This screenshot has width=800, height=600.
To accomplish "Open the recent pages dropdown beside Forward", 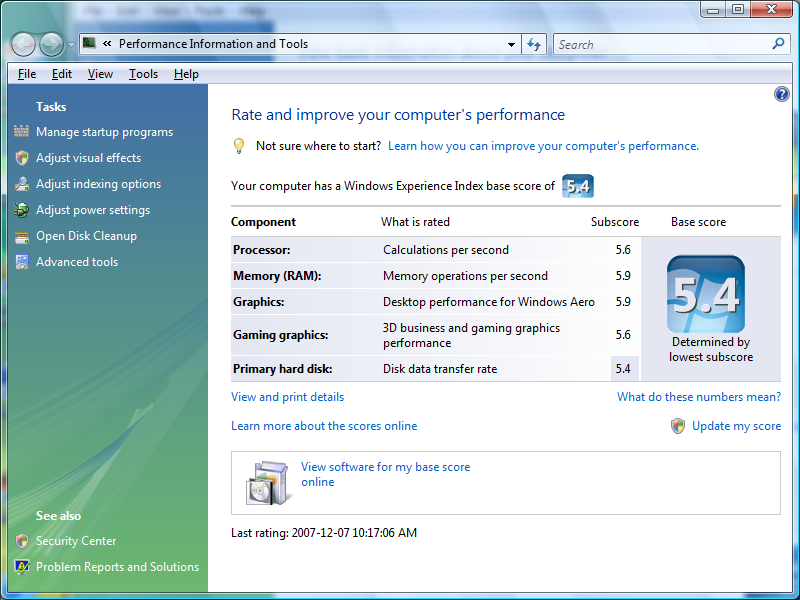I will [71, 45].
